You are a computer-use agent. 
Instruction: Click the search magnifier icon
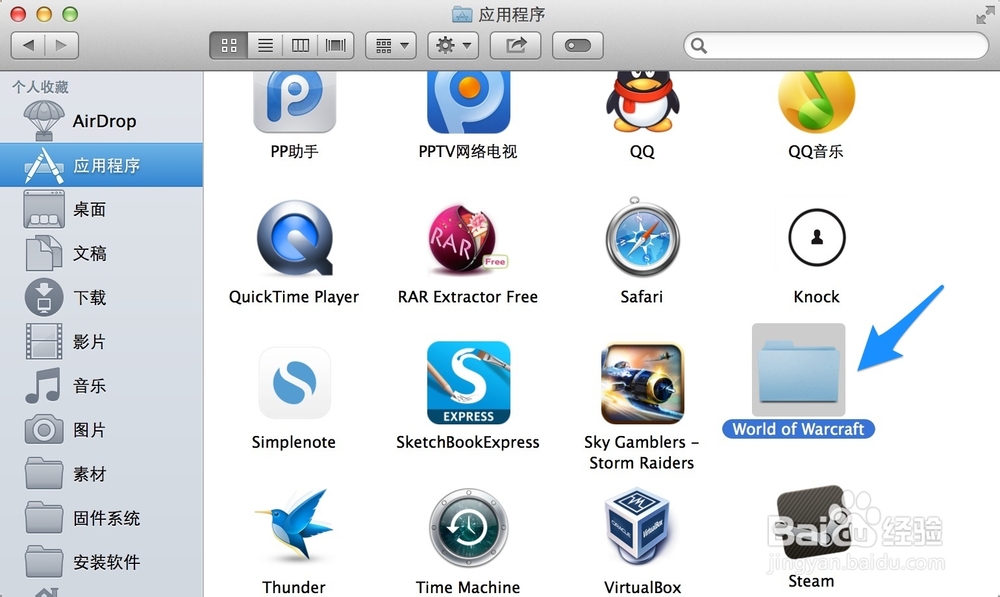coord(699,46)
